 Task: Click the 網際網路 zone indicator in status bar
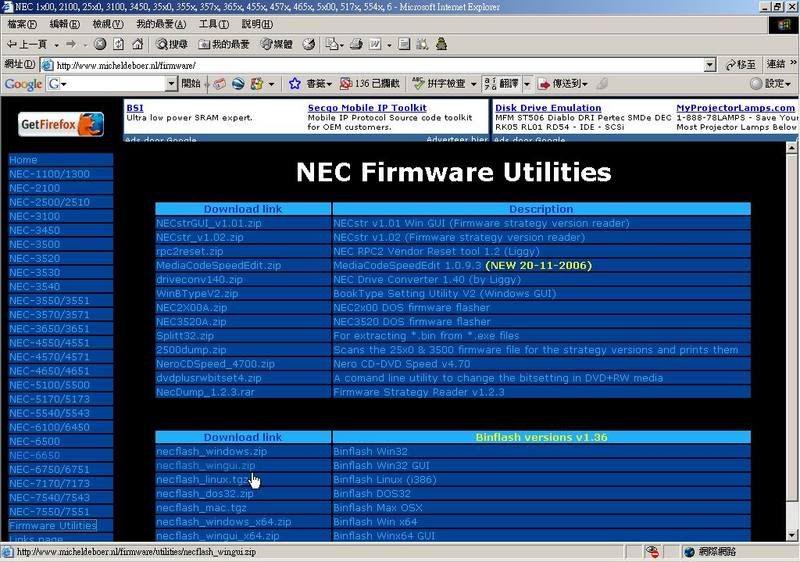pos(710,552)
